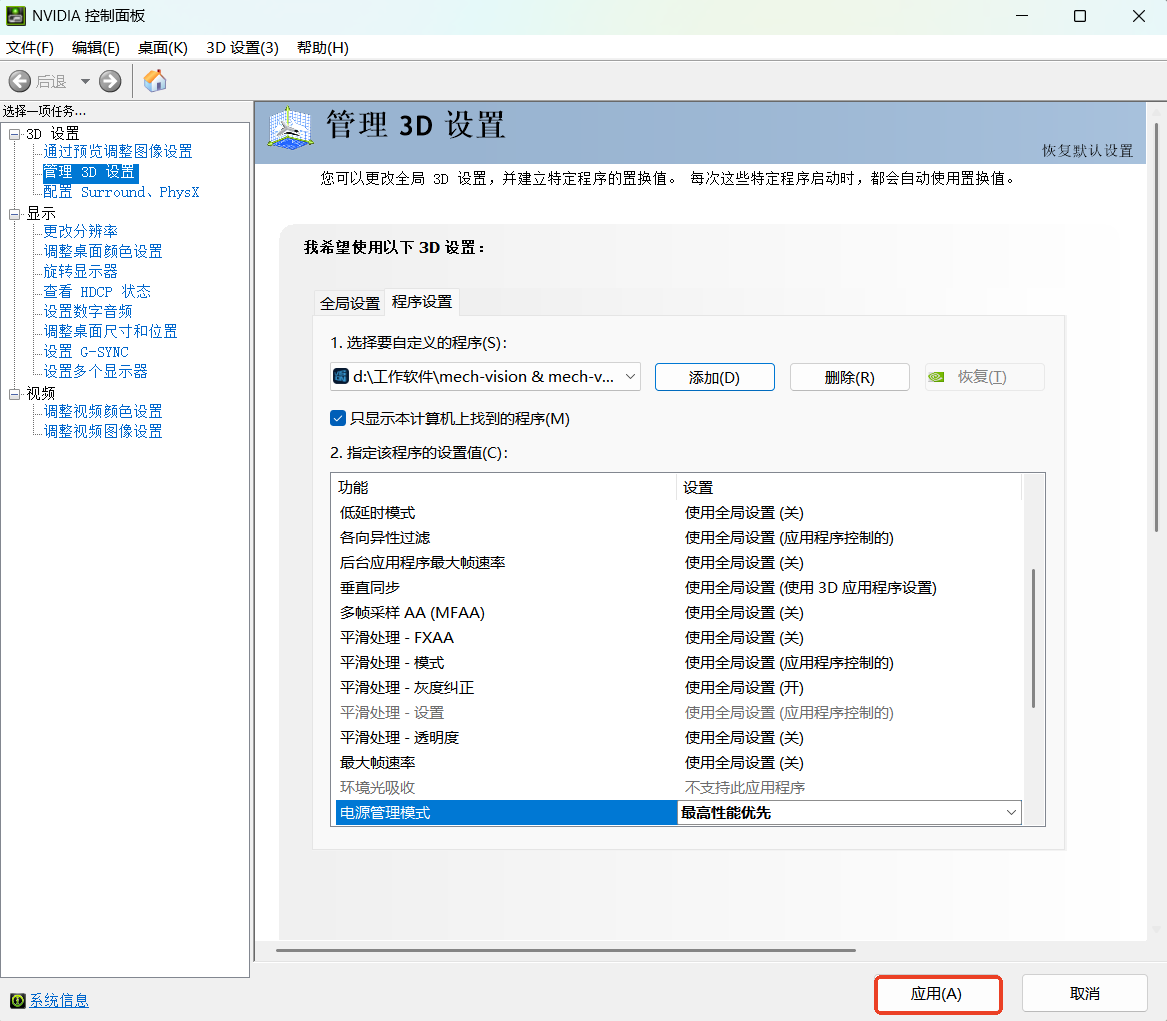Open the 电源管理模式 settings dropdown
Viewport: 1167px width, 1021px height.
click(1010, 813)
